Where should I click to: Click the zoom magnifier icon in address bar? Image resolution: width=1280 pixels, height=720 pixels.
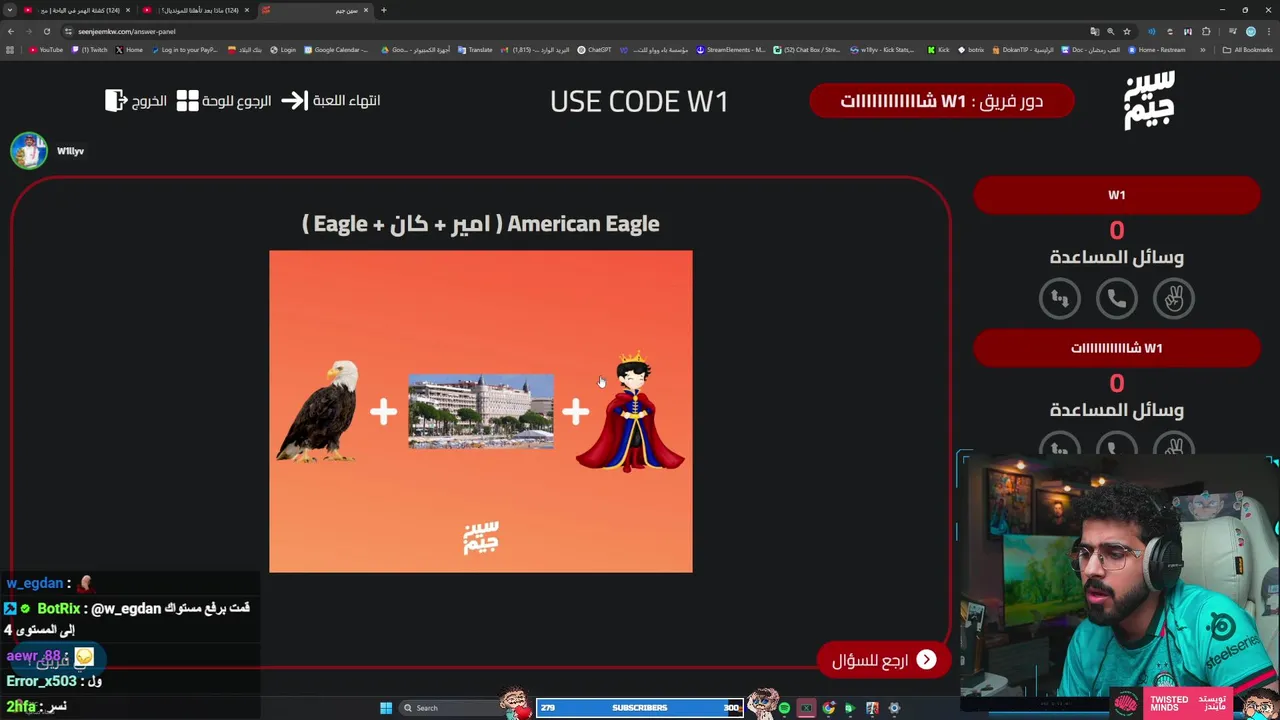[x=1111, y=31]
